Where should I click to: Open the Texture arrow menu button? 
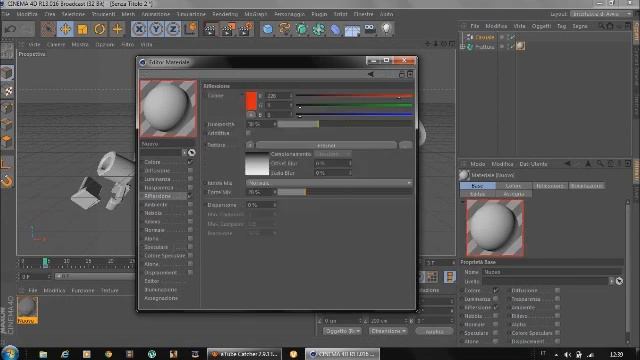pos(250,145)
